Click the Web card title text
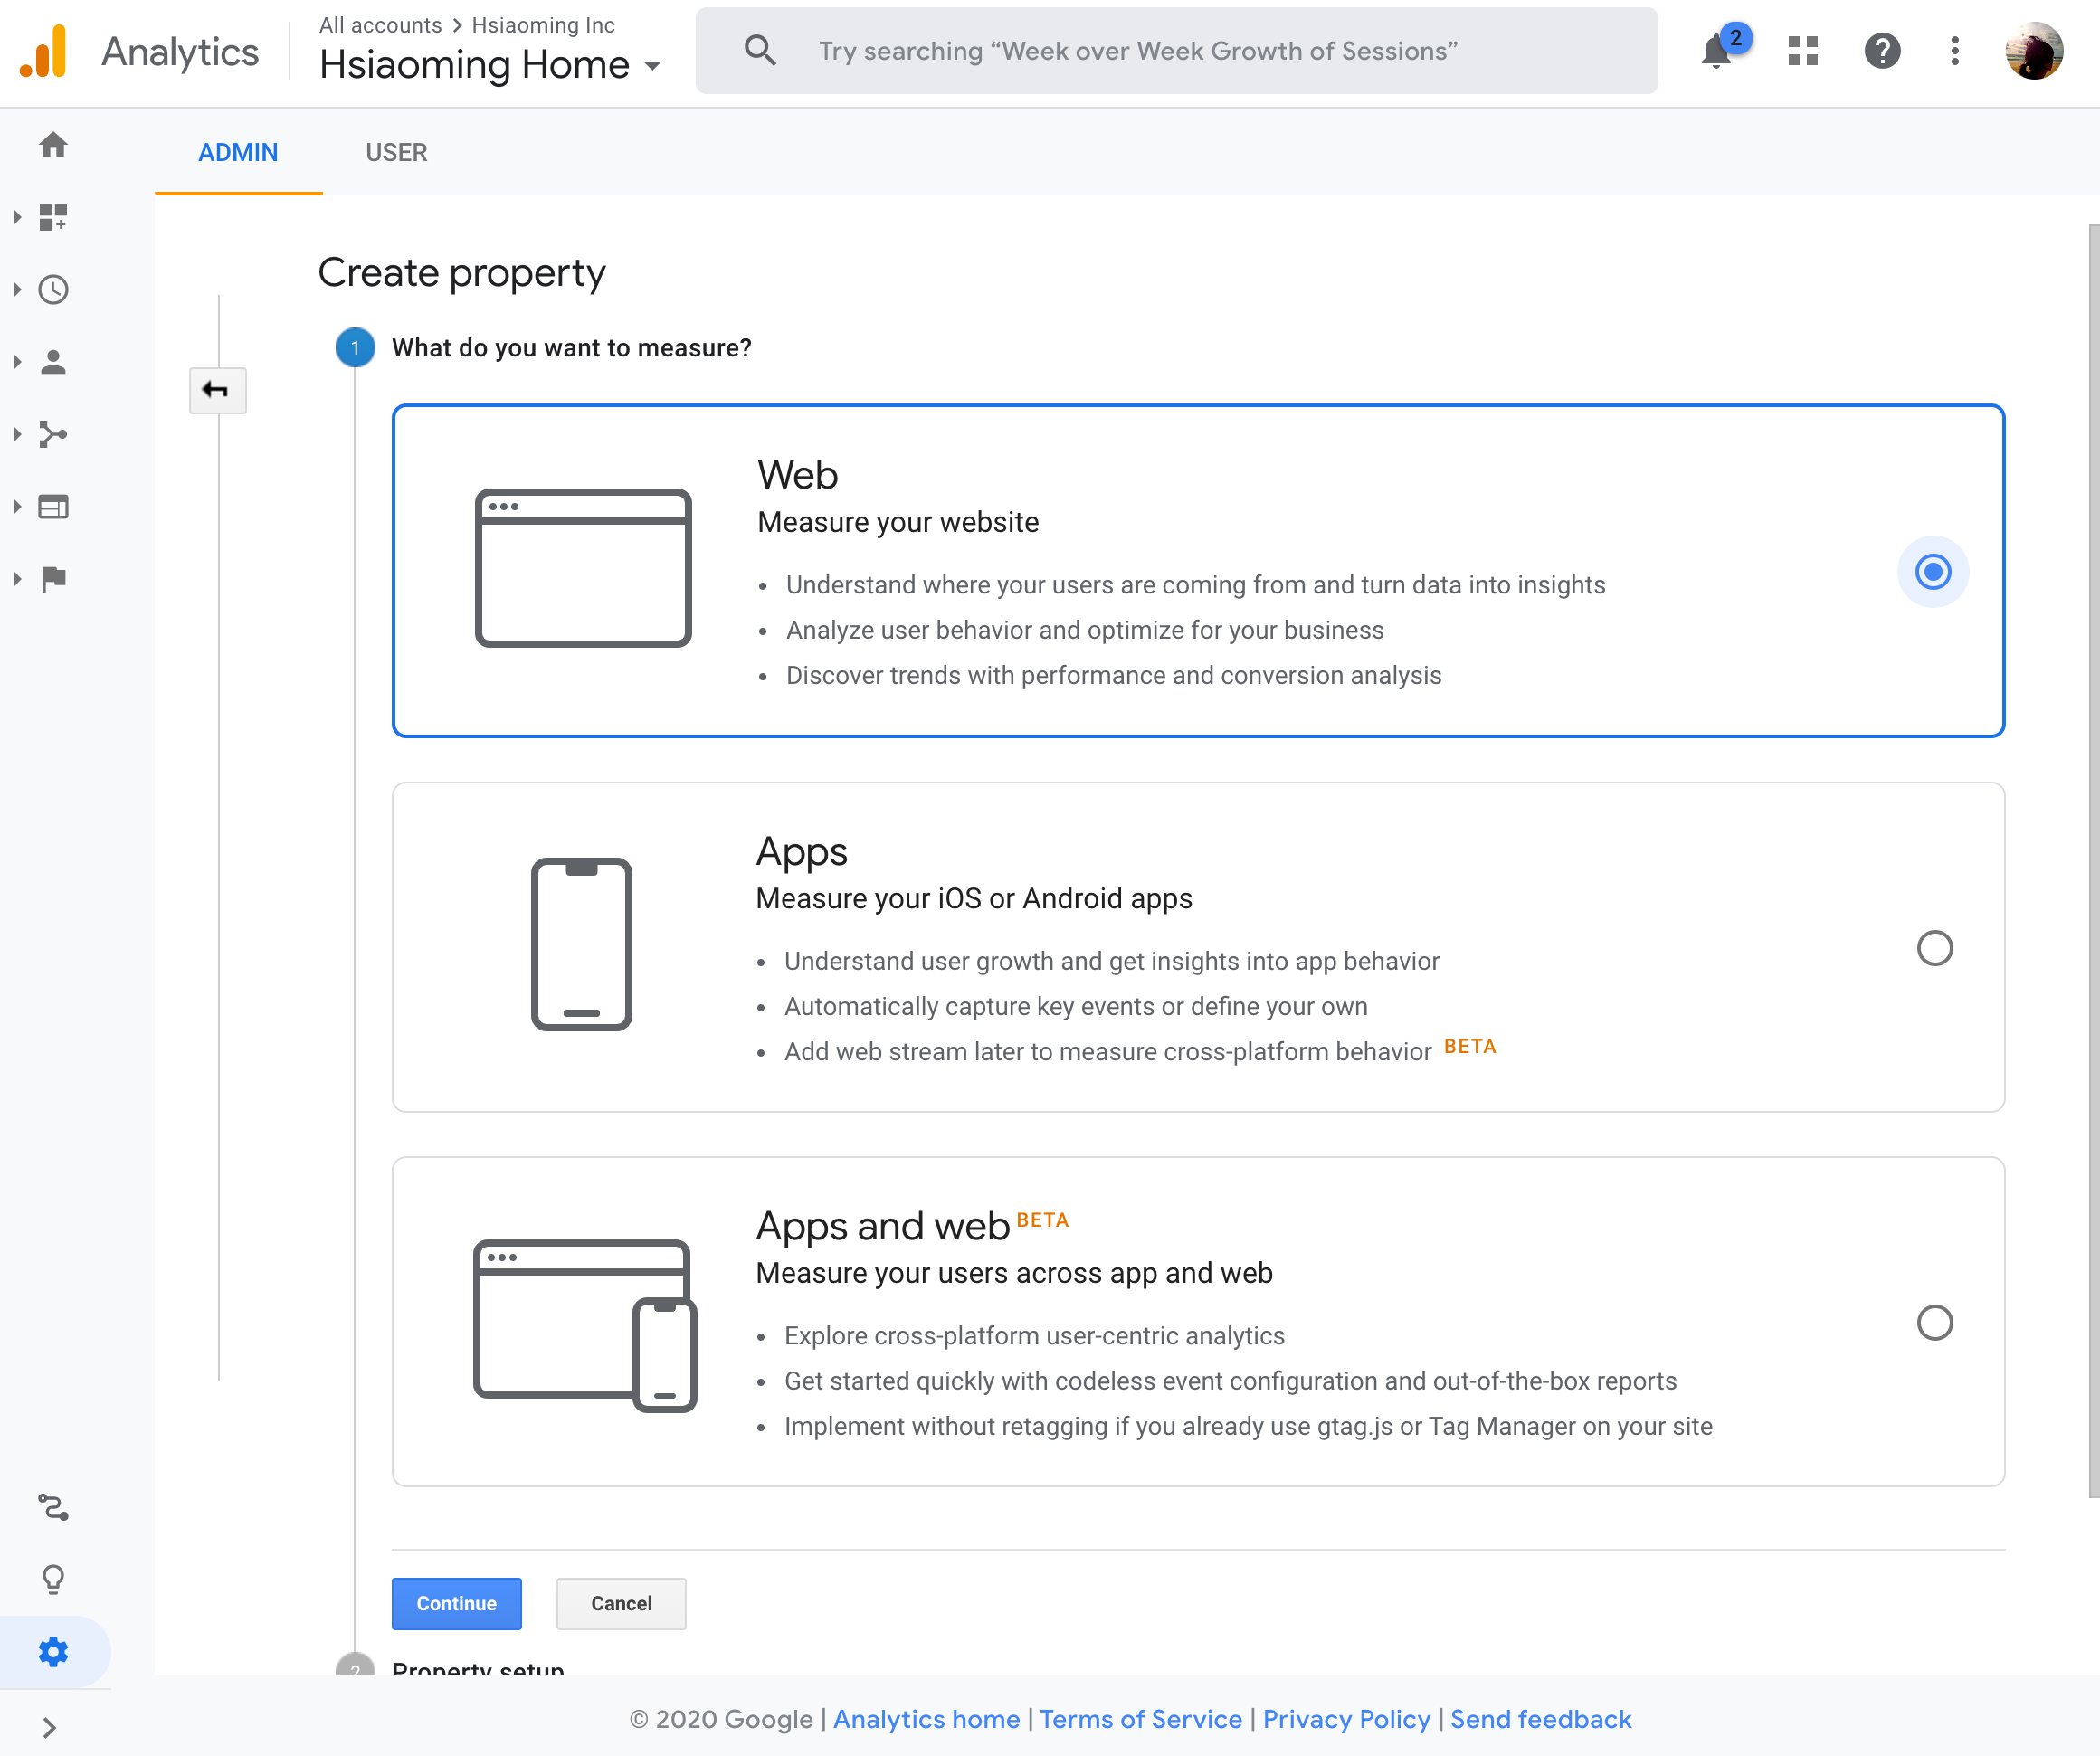This screenshot has width=2100, height=1756. (797, 474)
